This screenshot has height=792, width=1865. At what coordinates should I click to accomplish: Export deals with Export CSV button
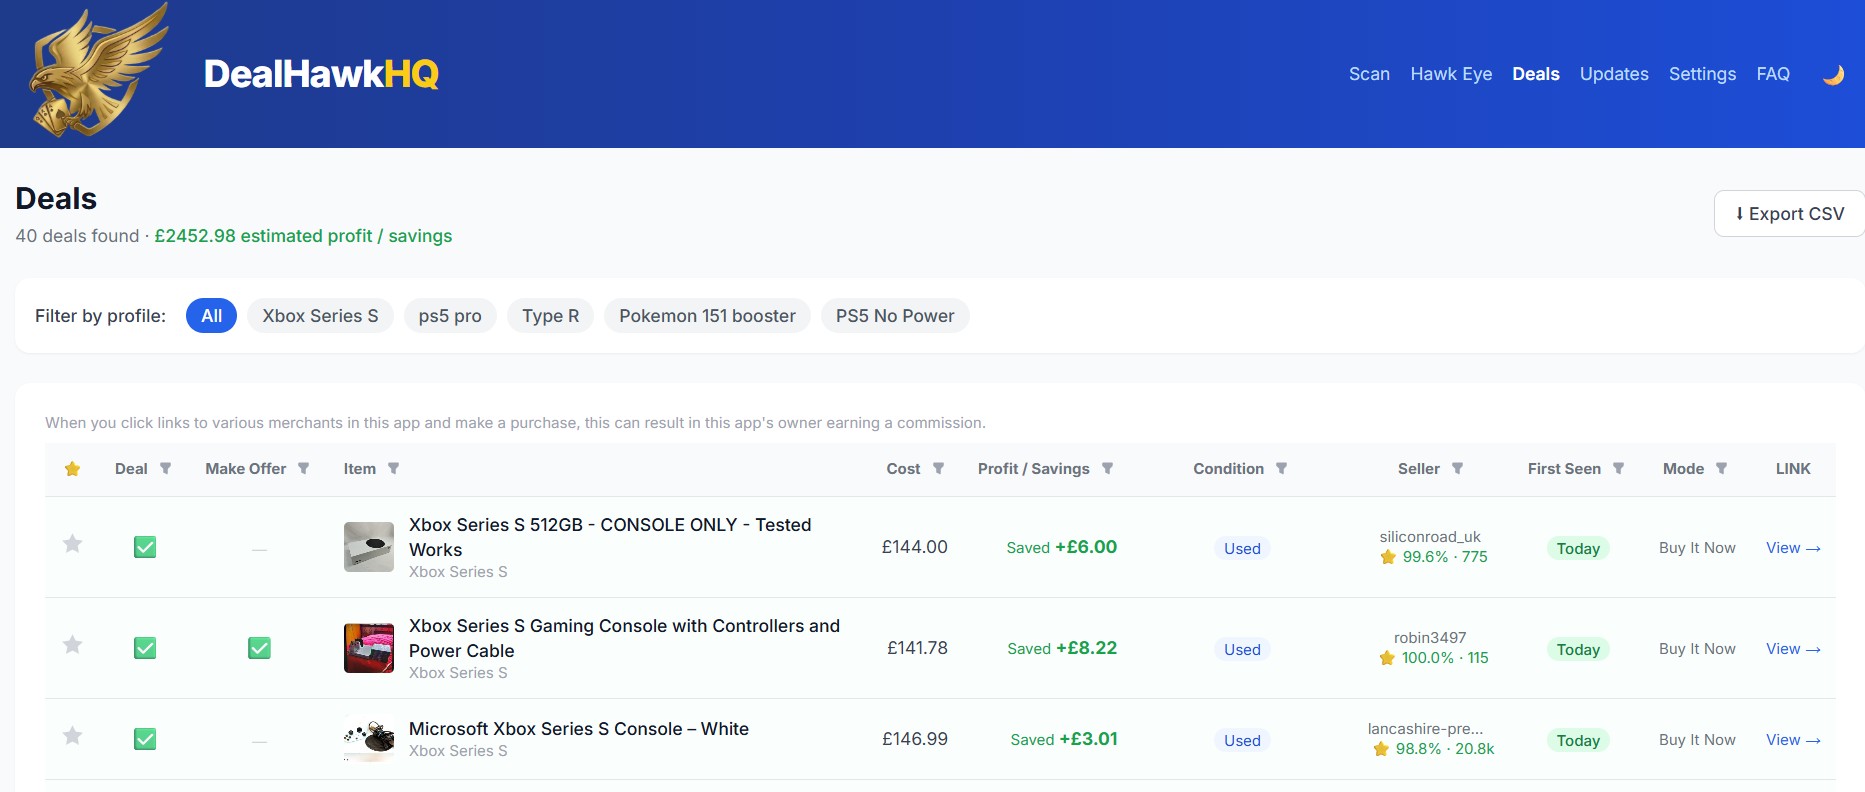[1788, 214]
